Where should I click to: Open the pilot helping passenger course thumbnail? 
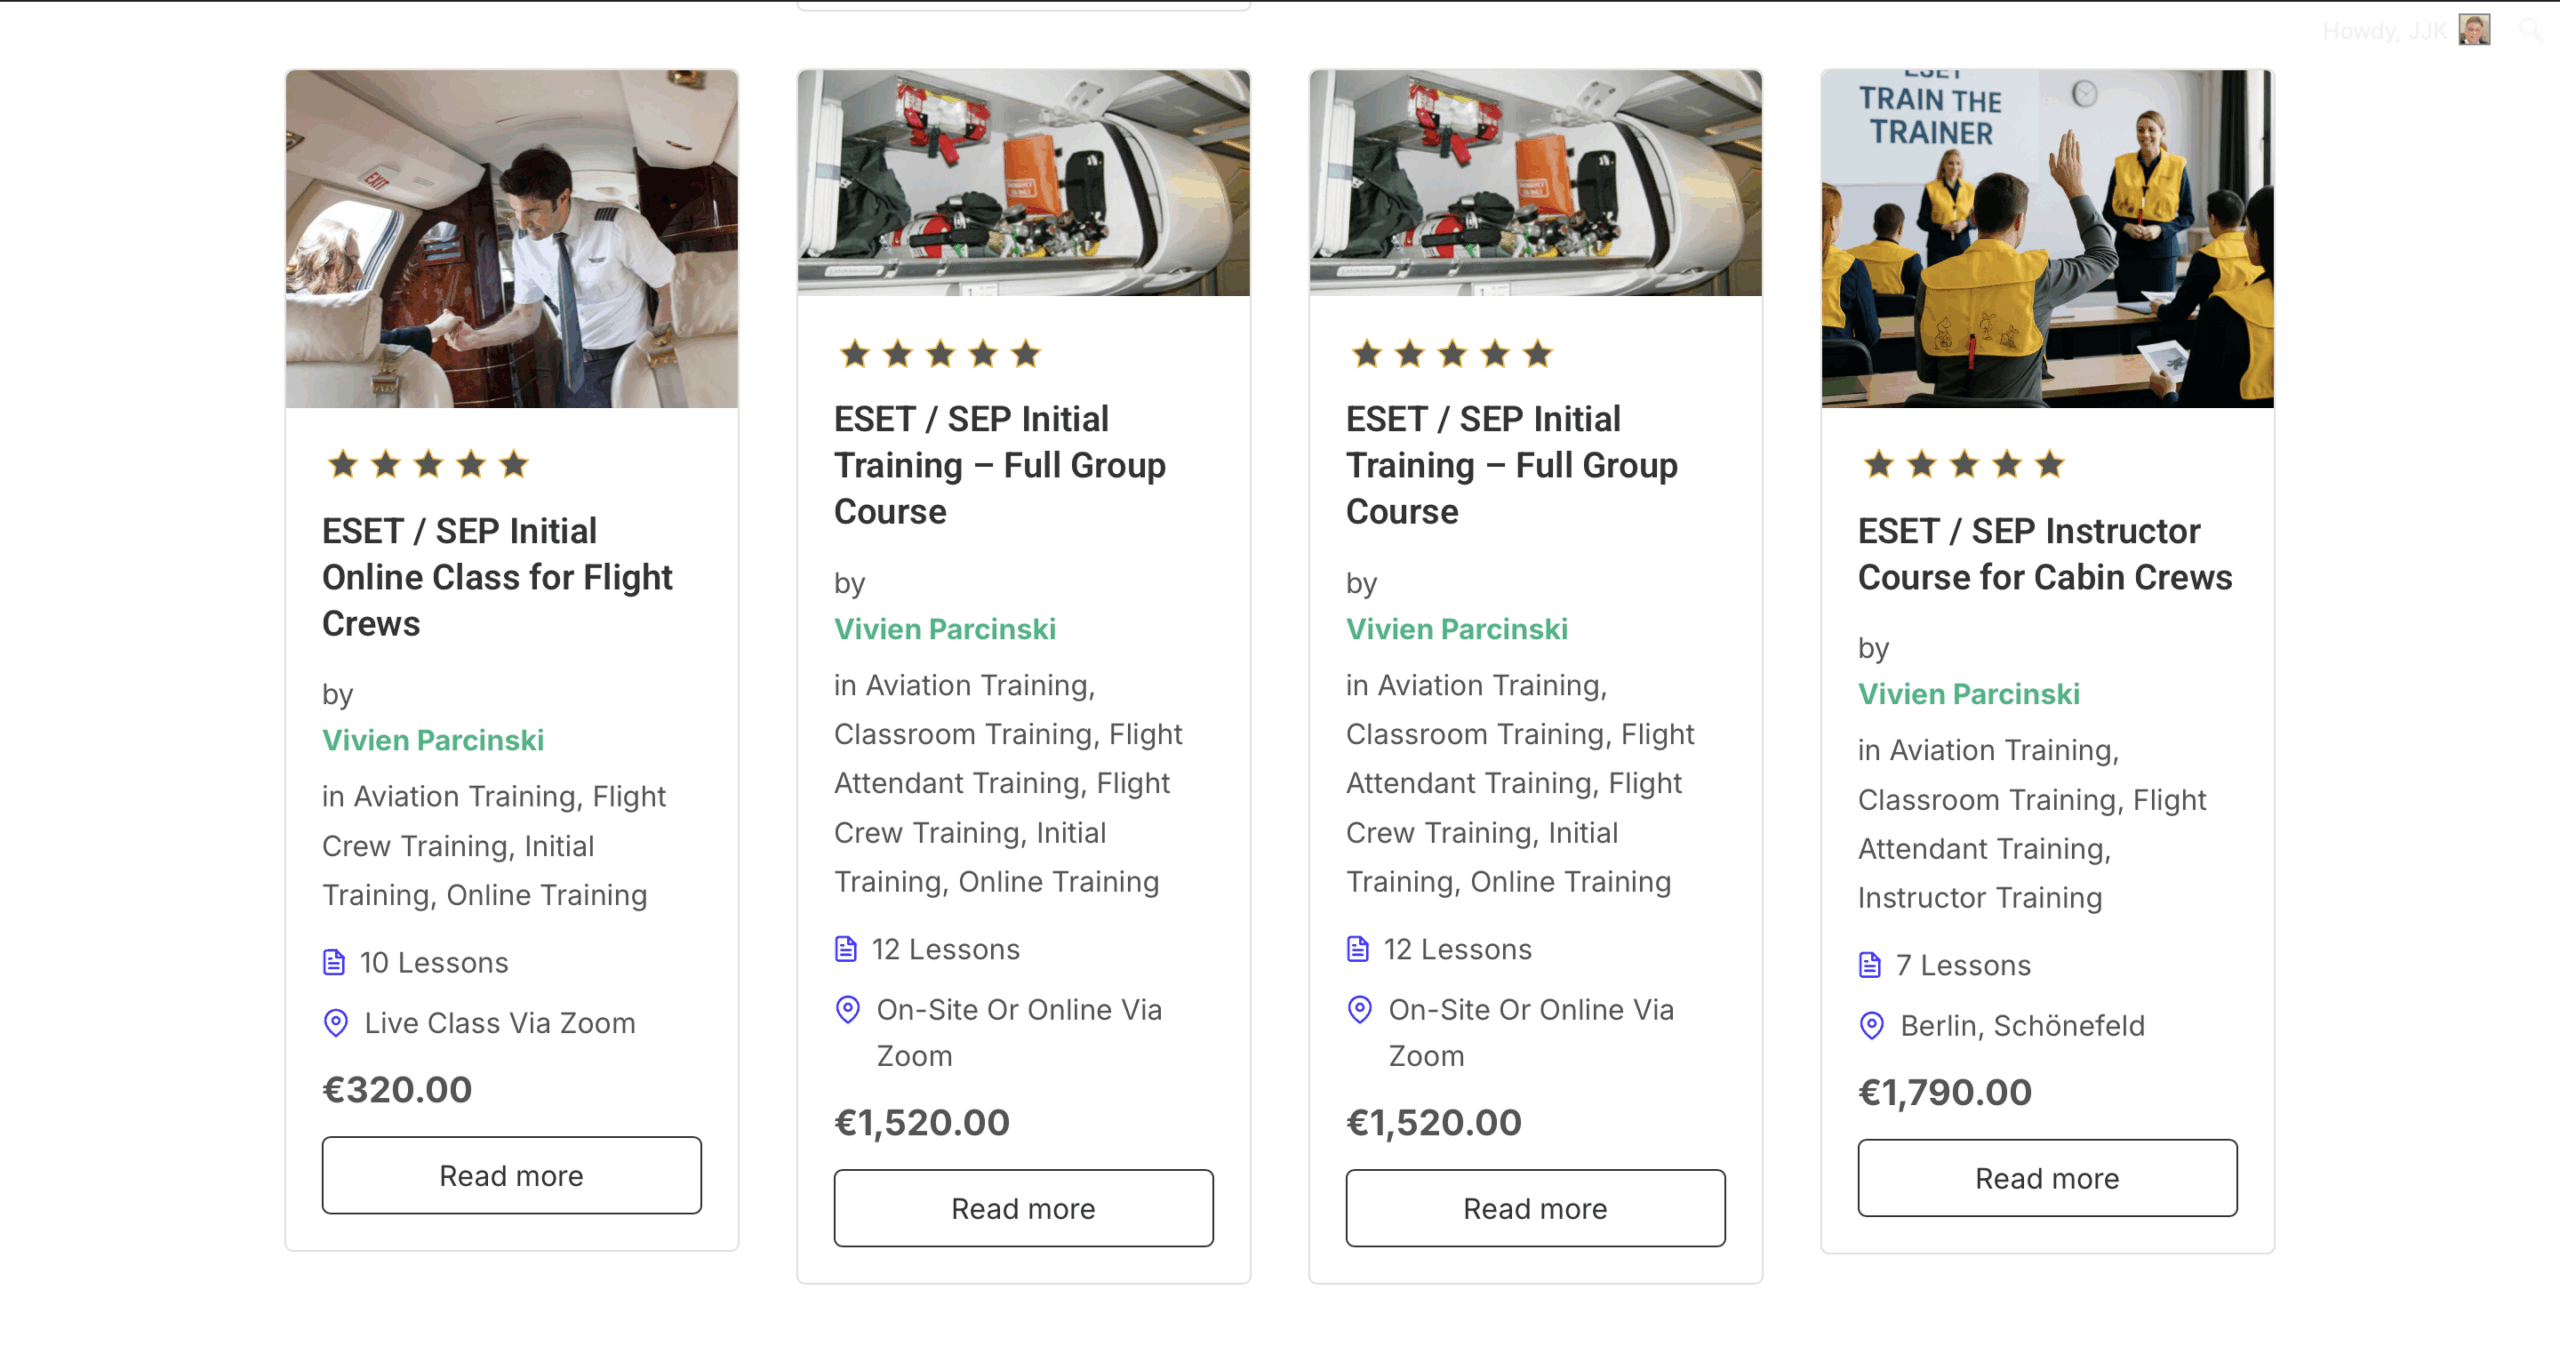click(512, 239)
